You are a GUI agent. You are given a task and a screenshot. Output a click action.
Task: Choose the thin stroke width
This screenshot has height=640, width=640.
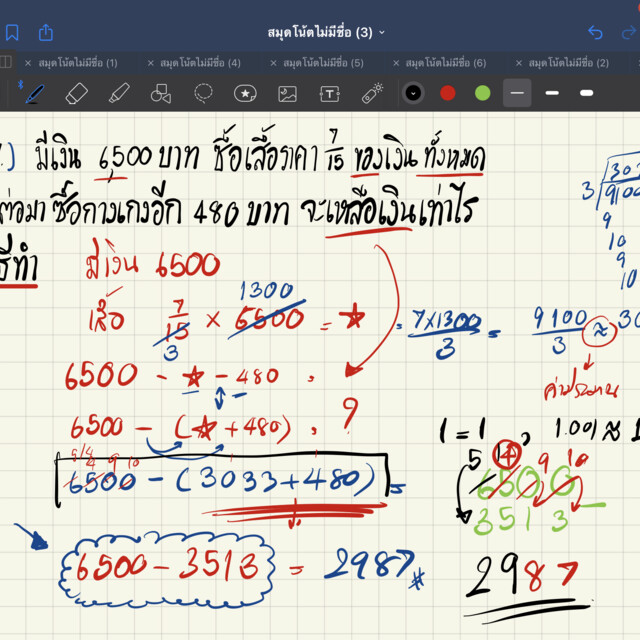pyautogui.click(x=517, y=93)
